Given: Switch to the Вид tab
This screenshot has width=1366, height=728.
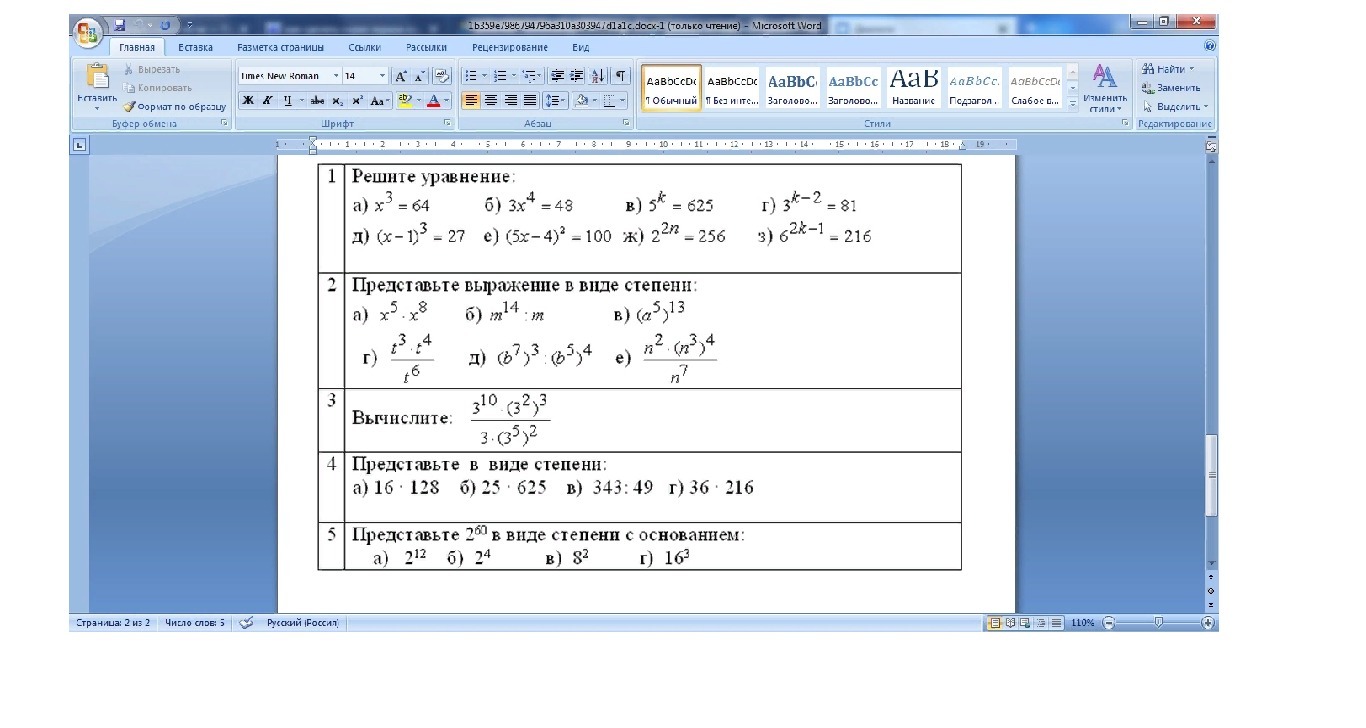Looking at the screenshot, I should pos(581,47).
